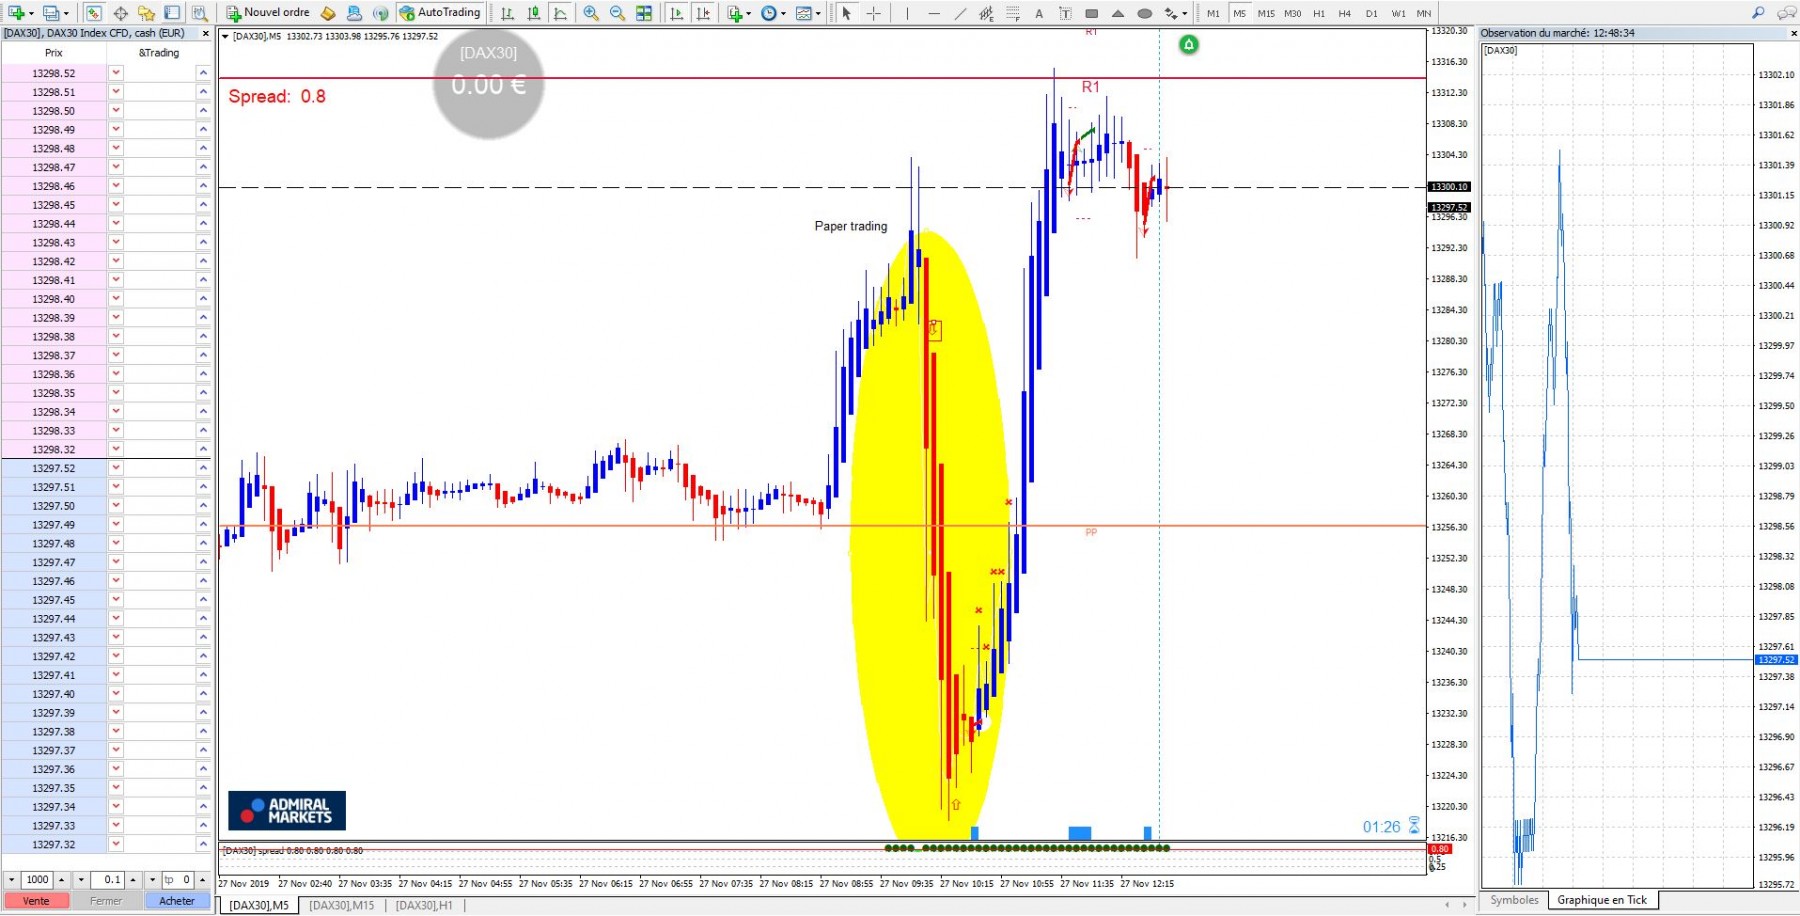Open the MetaEditor yellow book icon
This screenshot has height=916, width=1800.
coord(328,13)
